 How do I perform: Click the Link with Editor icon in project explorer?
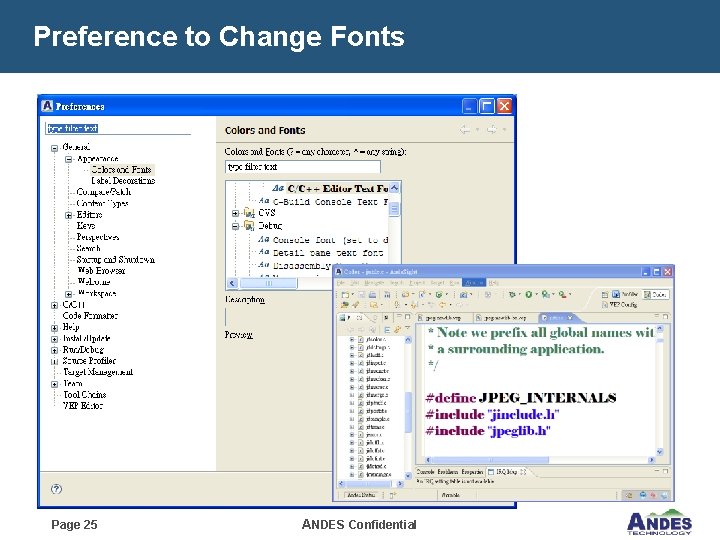tap(397, 330)
